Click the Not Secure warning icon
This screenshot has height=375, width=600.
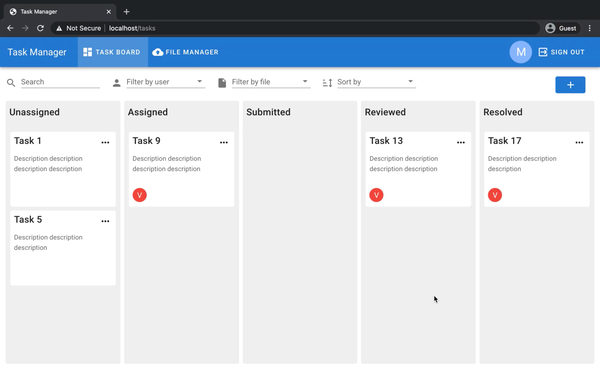tap(59, 28)
